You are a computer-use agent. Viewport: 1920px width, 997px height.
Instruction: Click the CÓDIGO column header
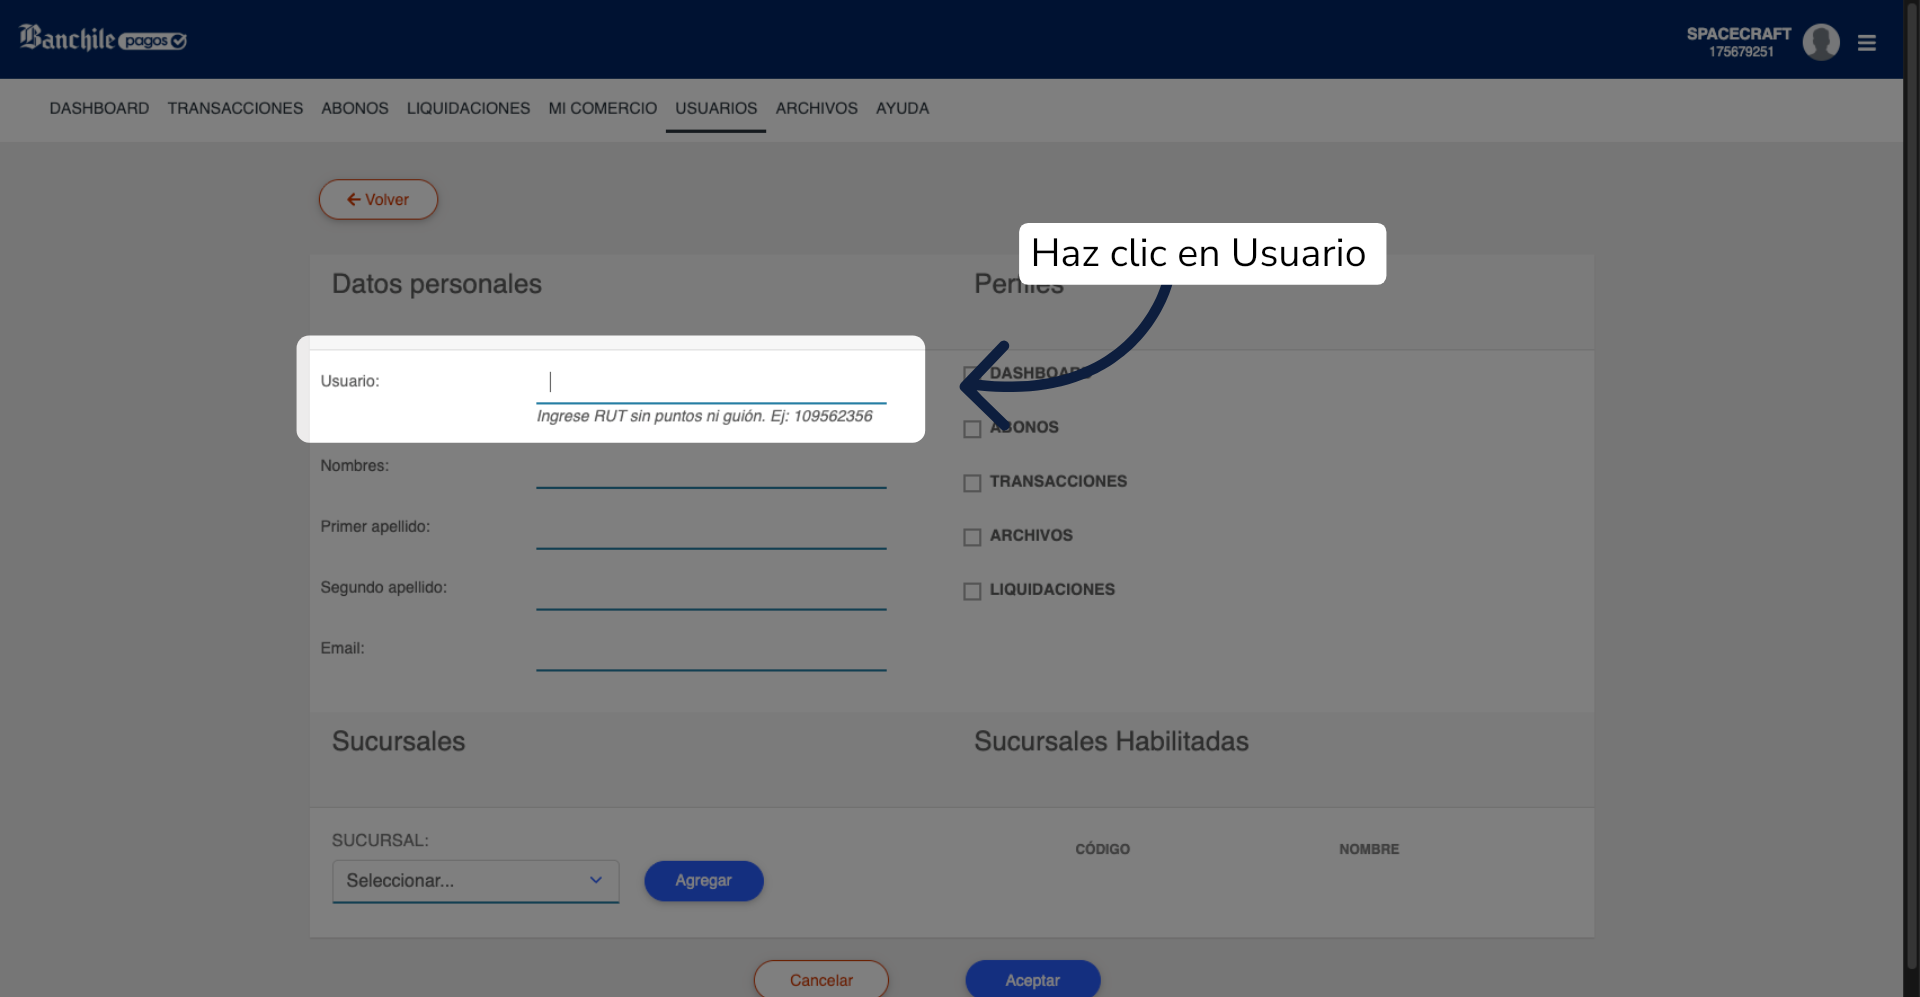click(x=1103, y=849)
